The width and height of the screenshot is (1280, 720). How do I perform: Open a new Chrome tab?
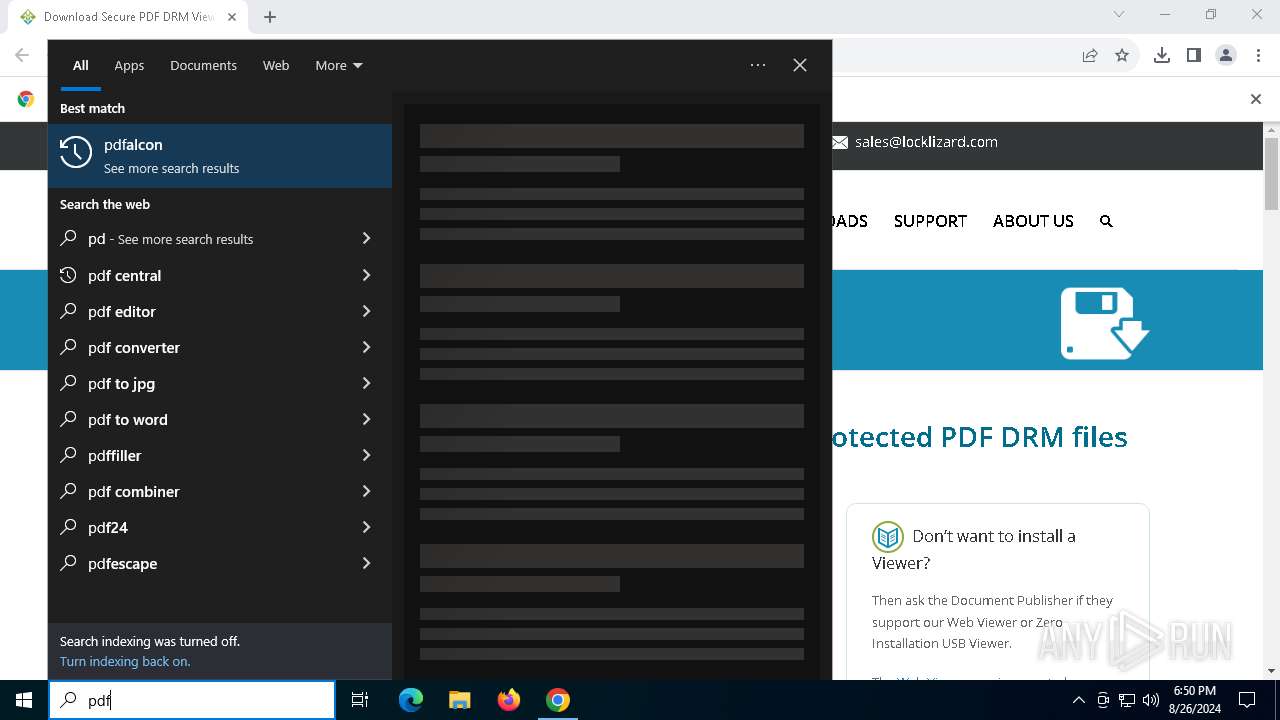(x=270, y=17)
